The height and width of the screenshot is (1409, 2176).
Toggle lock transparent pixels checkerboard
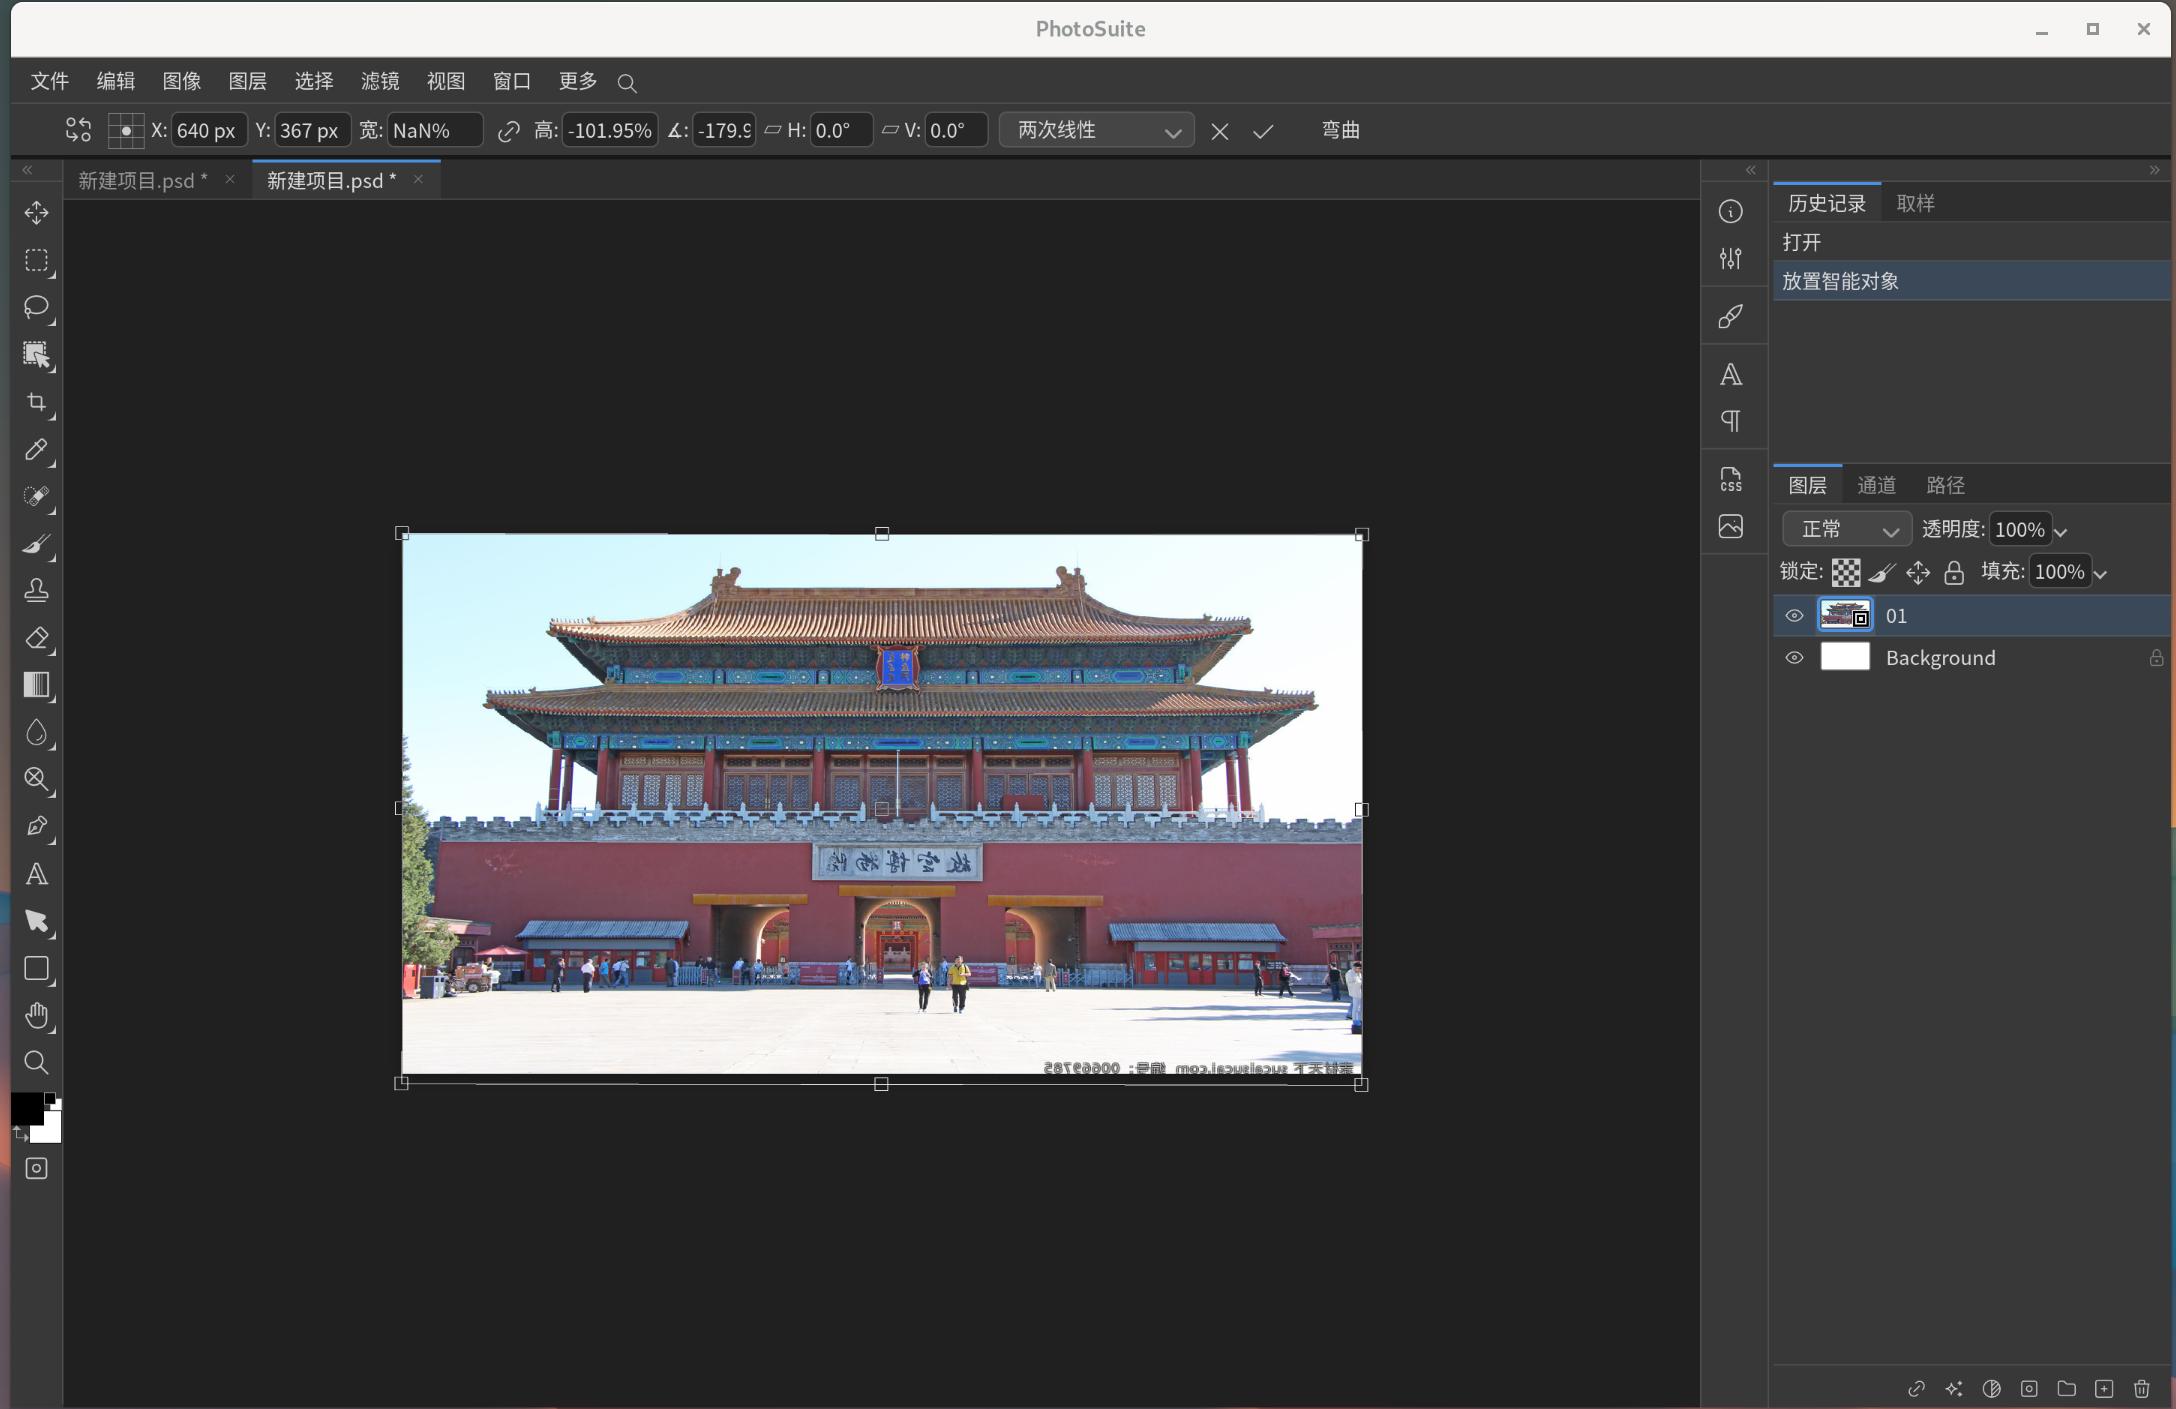(1846, 572)
